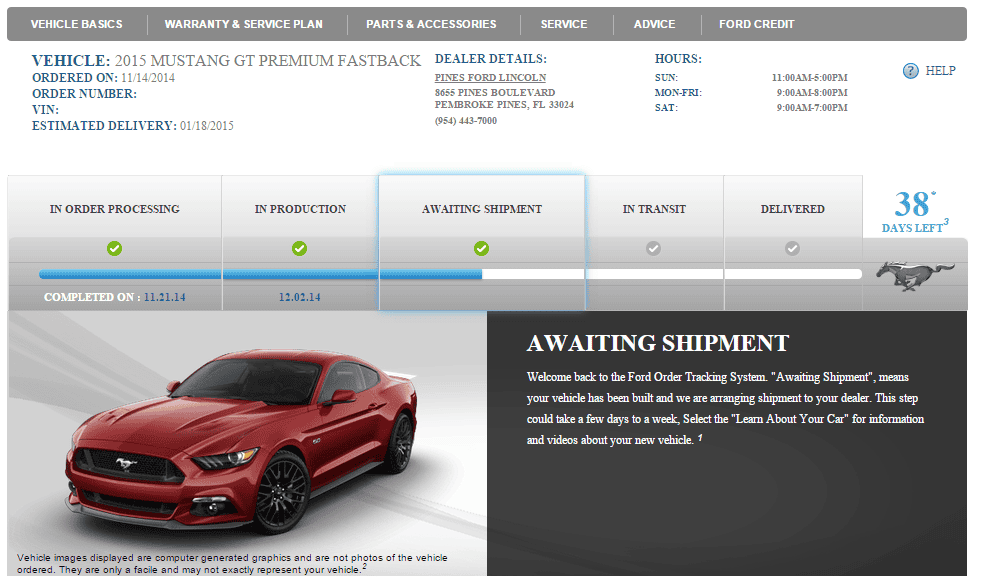
Task: Go to the Service menu item
Action: click(564, 24)
